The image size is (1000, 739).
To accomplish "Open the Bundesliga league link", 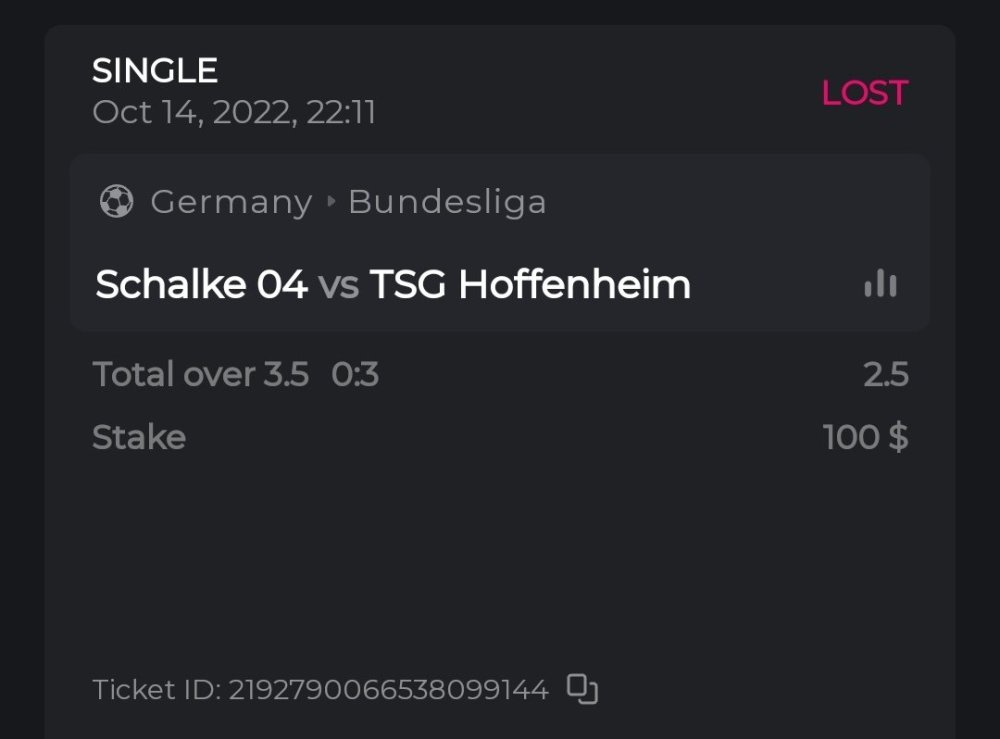I will [x=447, y=202].
